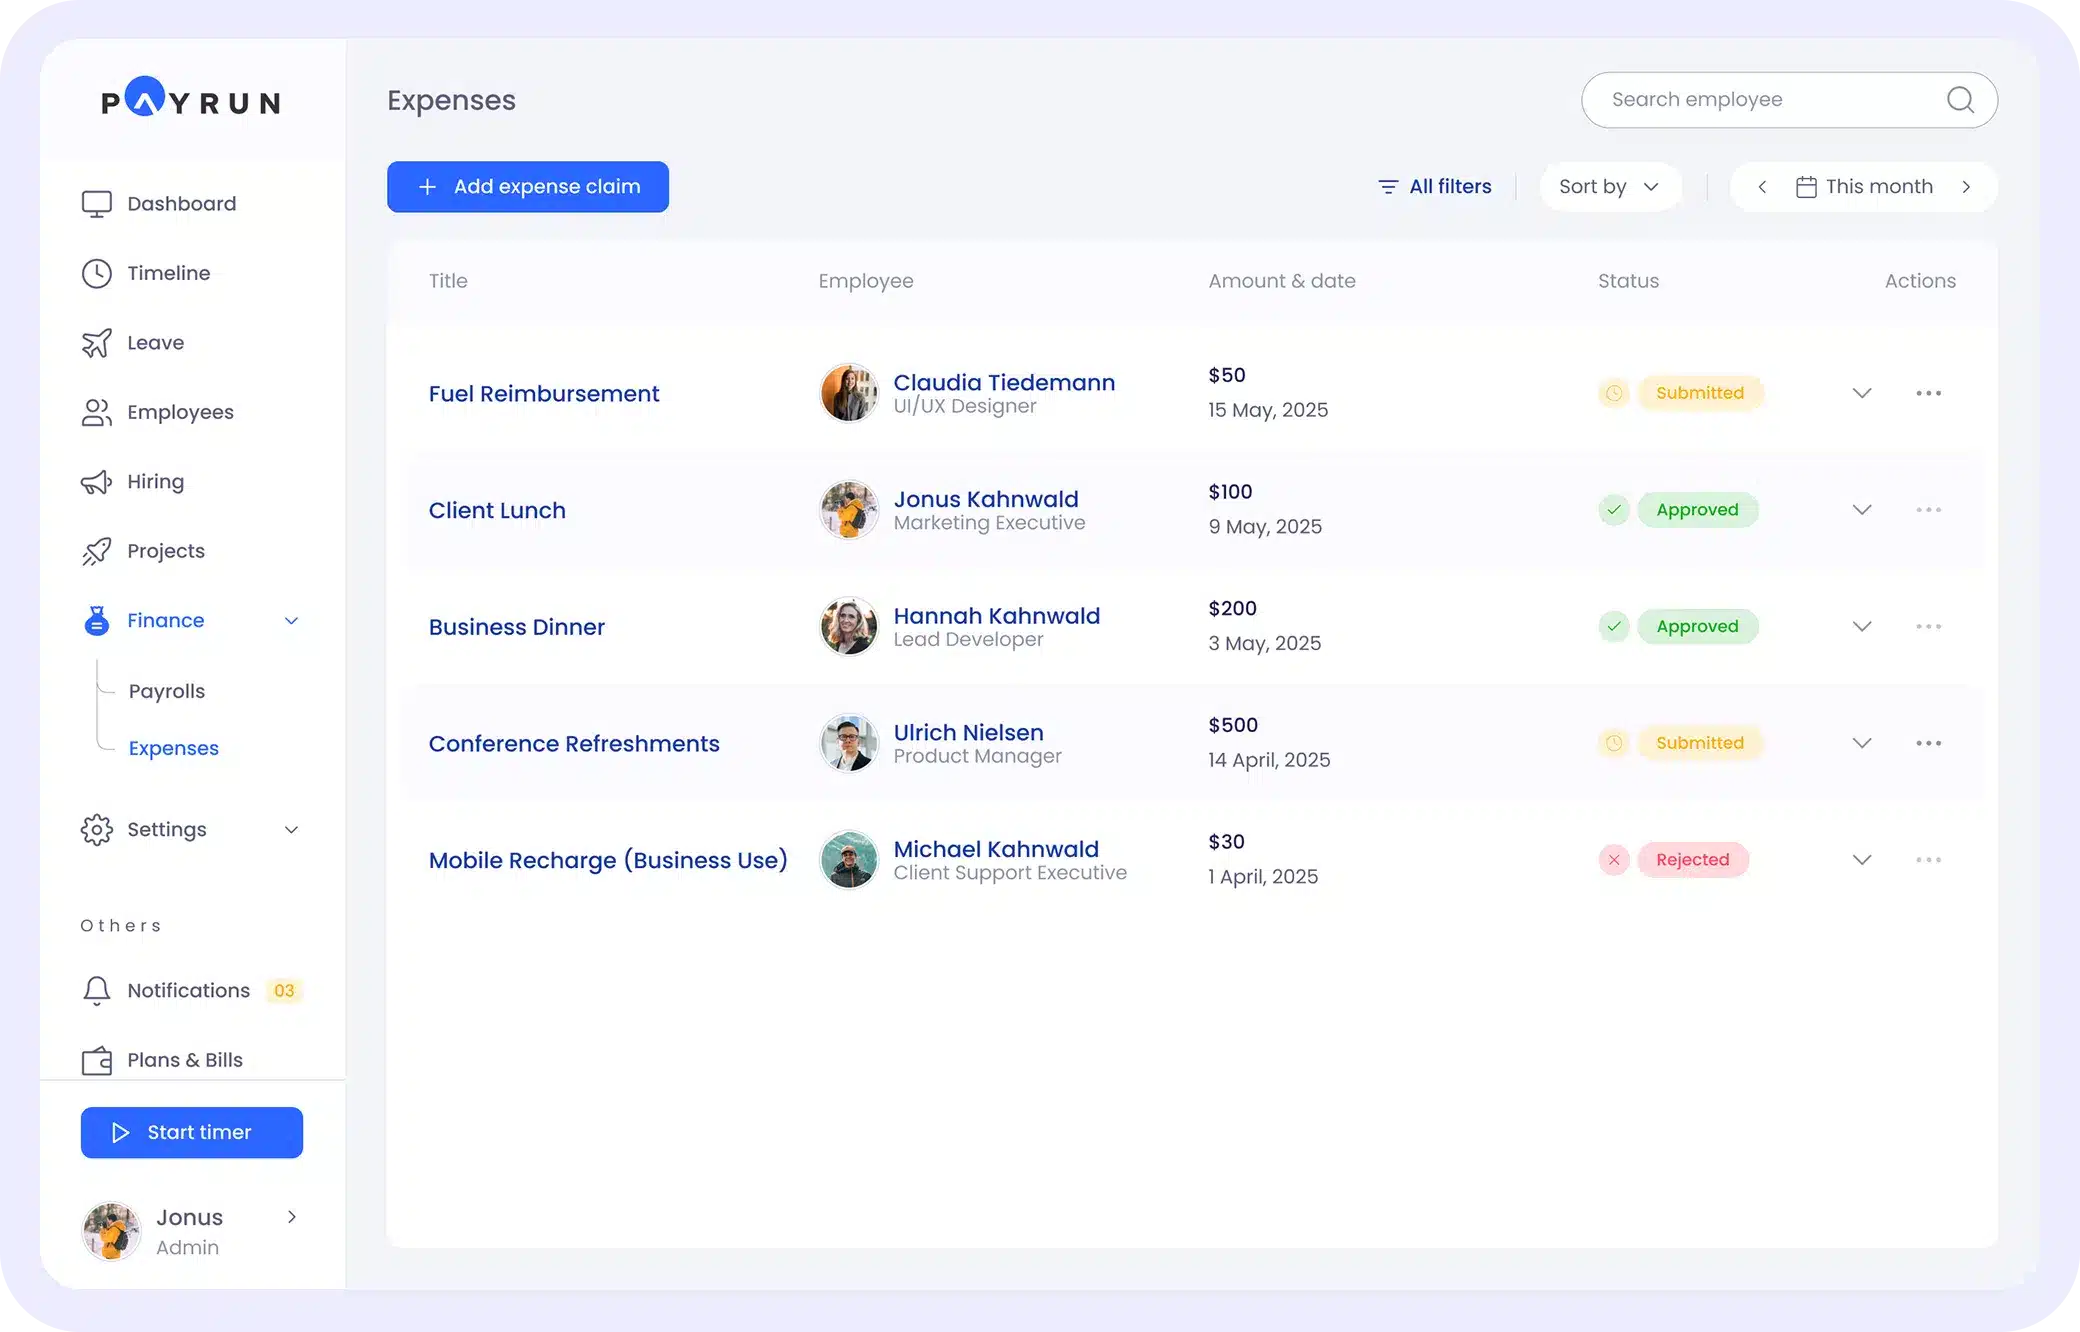The height and width of the screenshot is (1332, 2080).
Task: Collapse the Finance section chevron
Action: point(291,620)
